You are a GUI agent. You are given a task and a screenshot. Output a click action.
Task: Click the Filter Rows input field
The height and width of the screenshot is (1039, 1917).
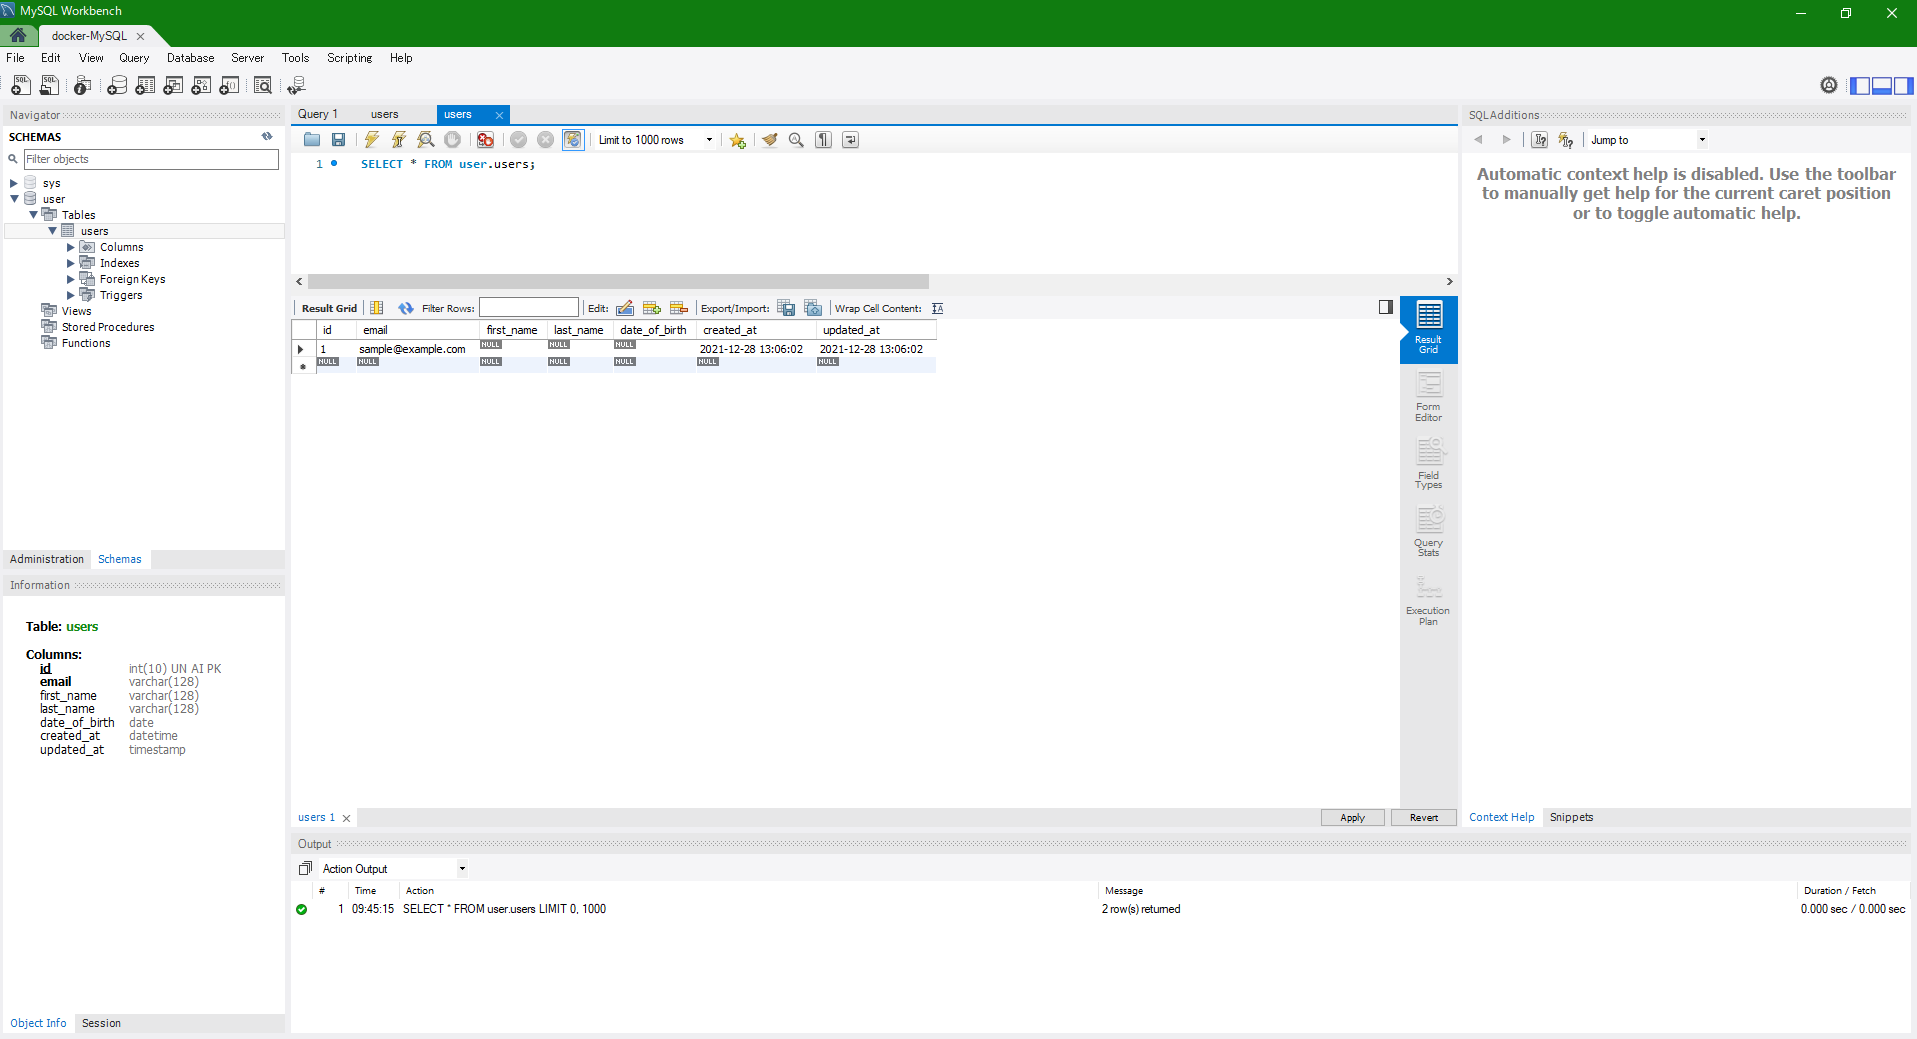coord(529,308)
